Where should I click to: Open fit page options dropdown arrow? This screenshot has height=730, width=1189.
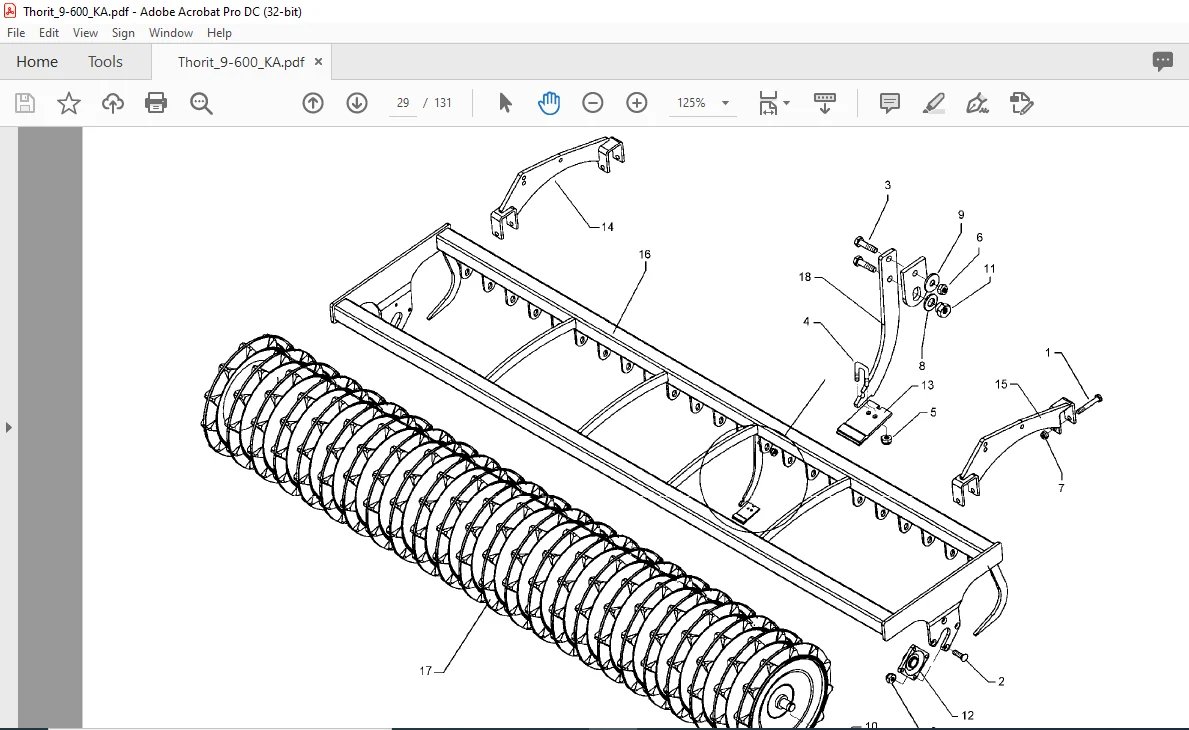click(786, 103)
